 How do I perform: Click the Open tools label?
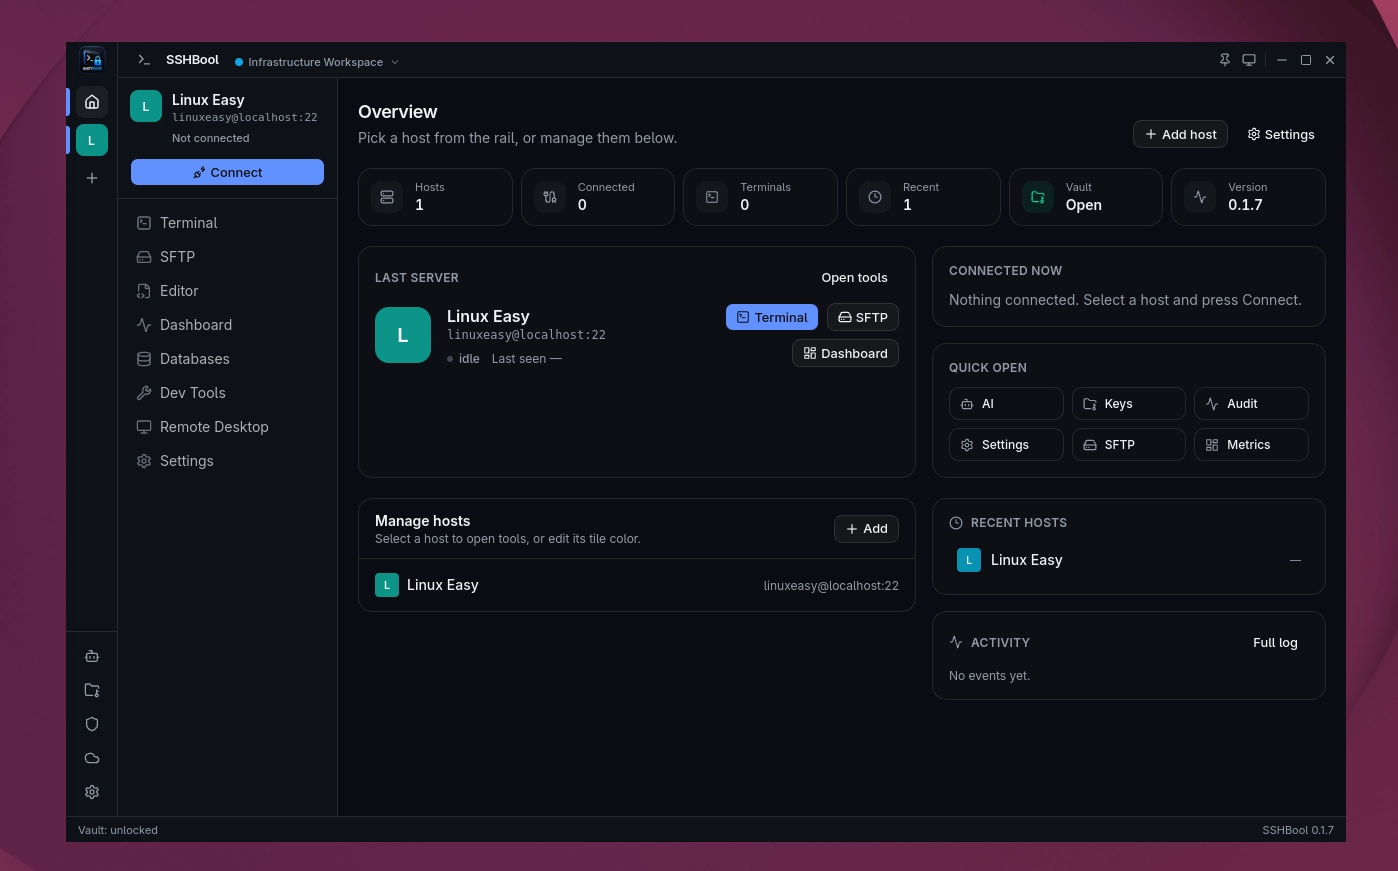click(854, 278)
